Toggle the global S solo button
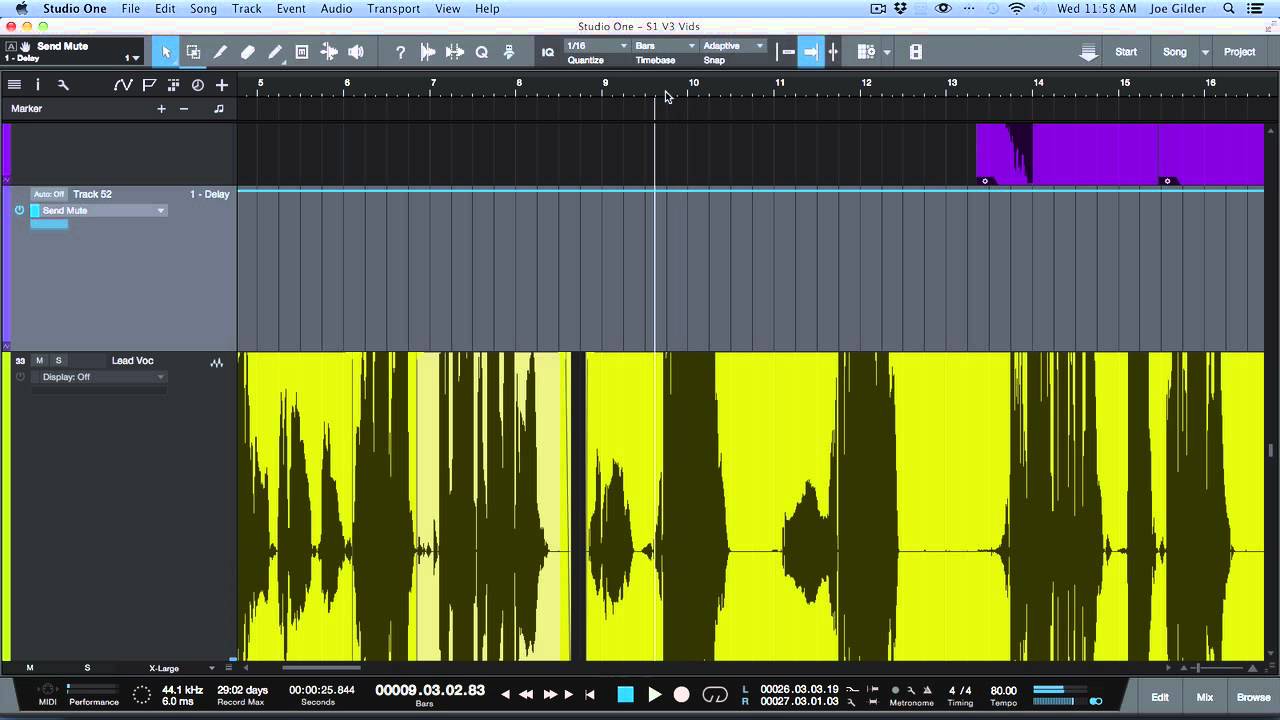The image size is (1280, 720). tap(87, 668)
